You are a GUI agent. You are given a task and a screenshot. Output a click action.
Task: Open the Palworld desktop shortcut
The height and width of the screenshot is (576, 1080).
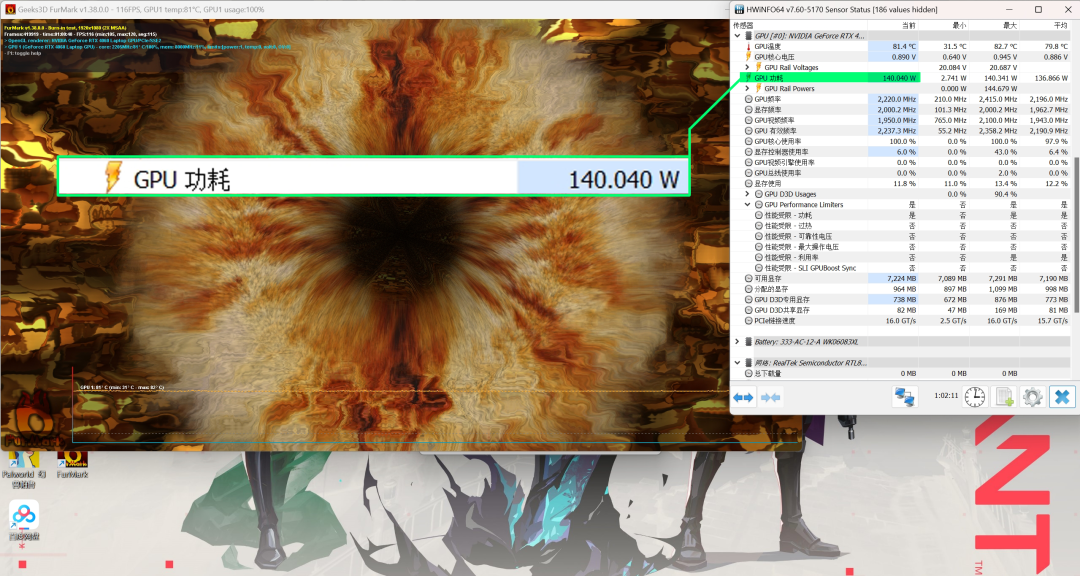(23, 469)
